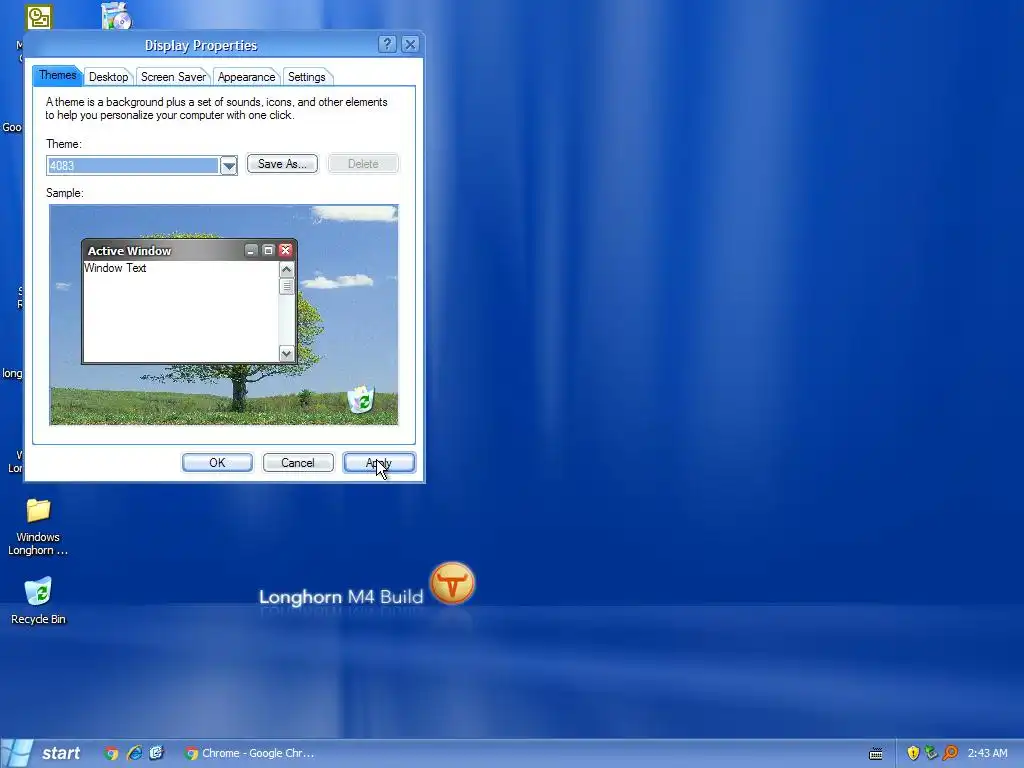Select the Outlook desktop icon at top

(x=39, y=18)
